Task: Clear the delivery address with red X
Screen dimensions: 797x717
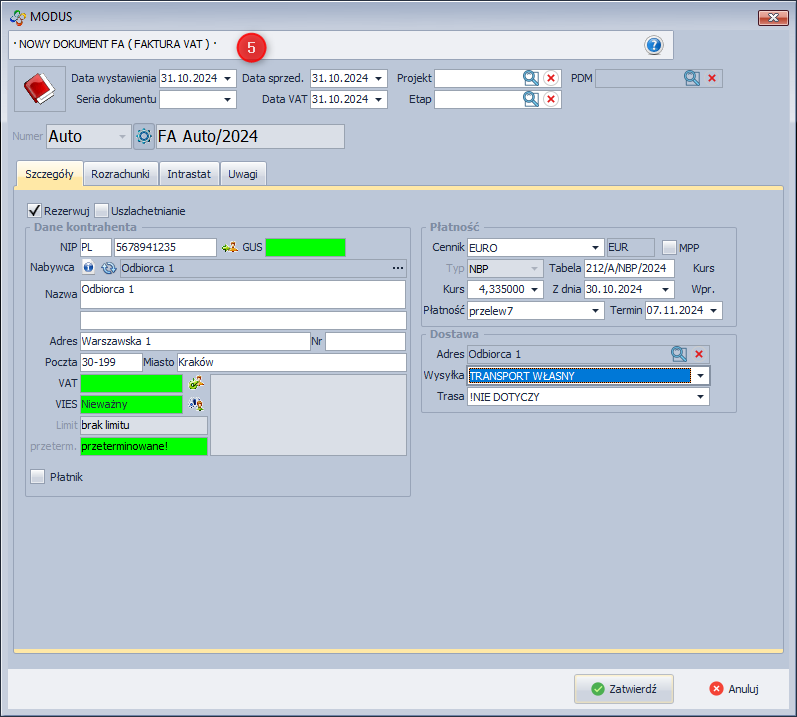Action: (699, 354)
